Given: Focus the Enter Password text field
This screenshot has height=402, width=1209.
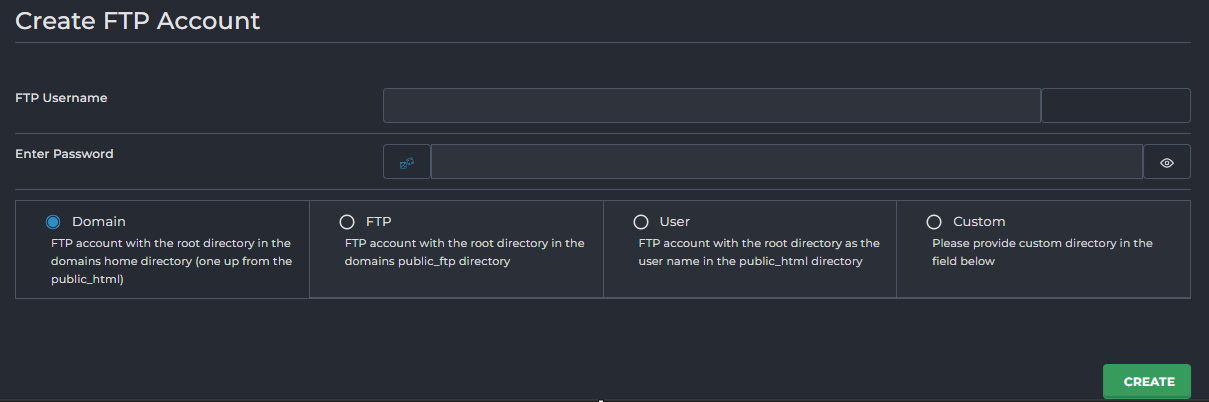Looking at the screenshot, I should coord(786,162).
